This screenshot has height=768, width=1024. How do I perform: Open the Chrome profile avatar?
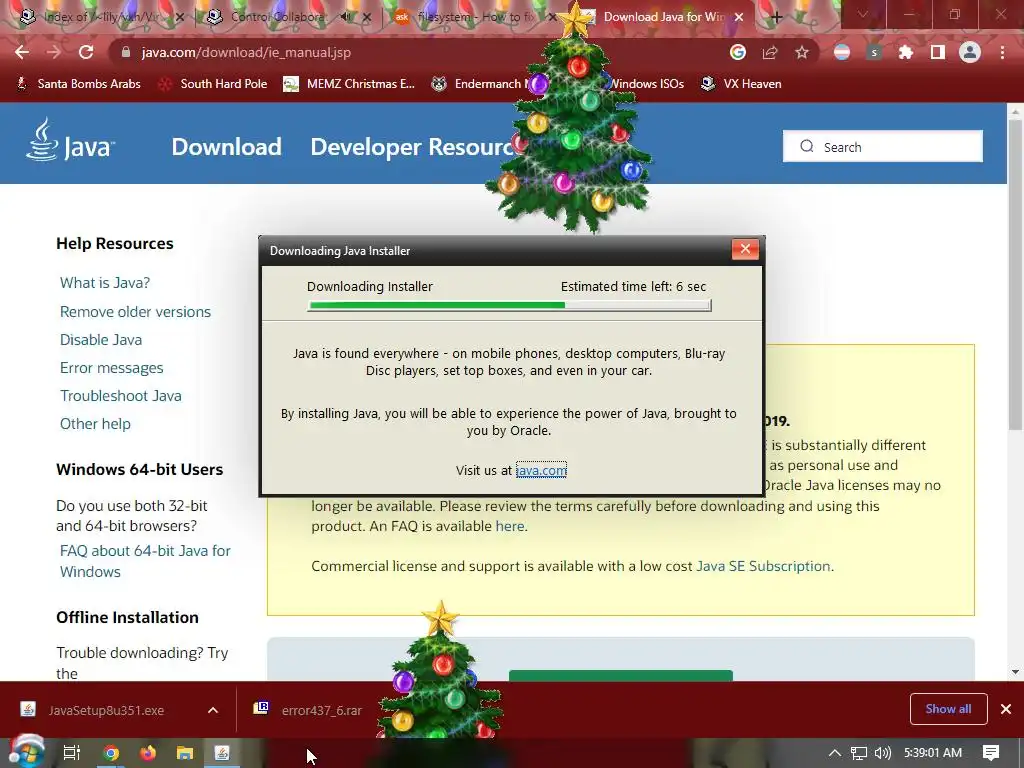pos(970,52)
